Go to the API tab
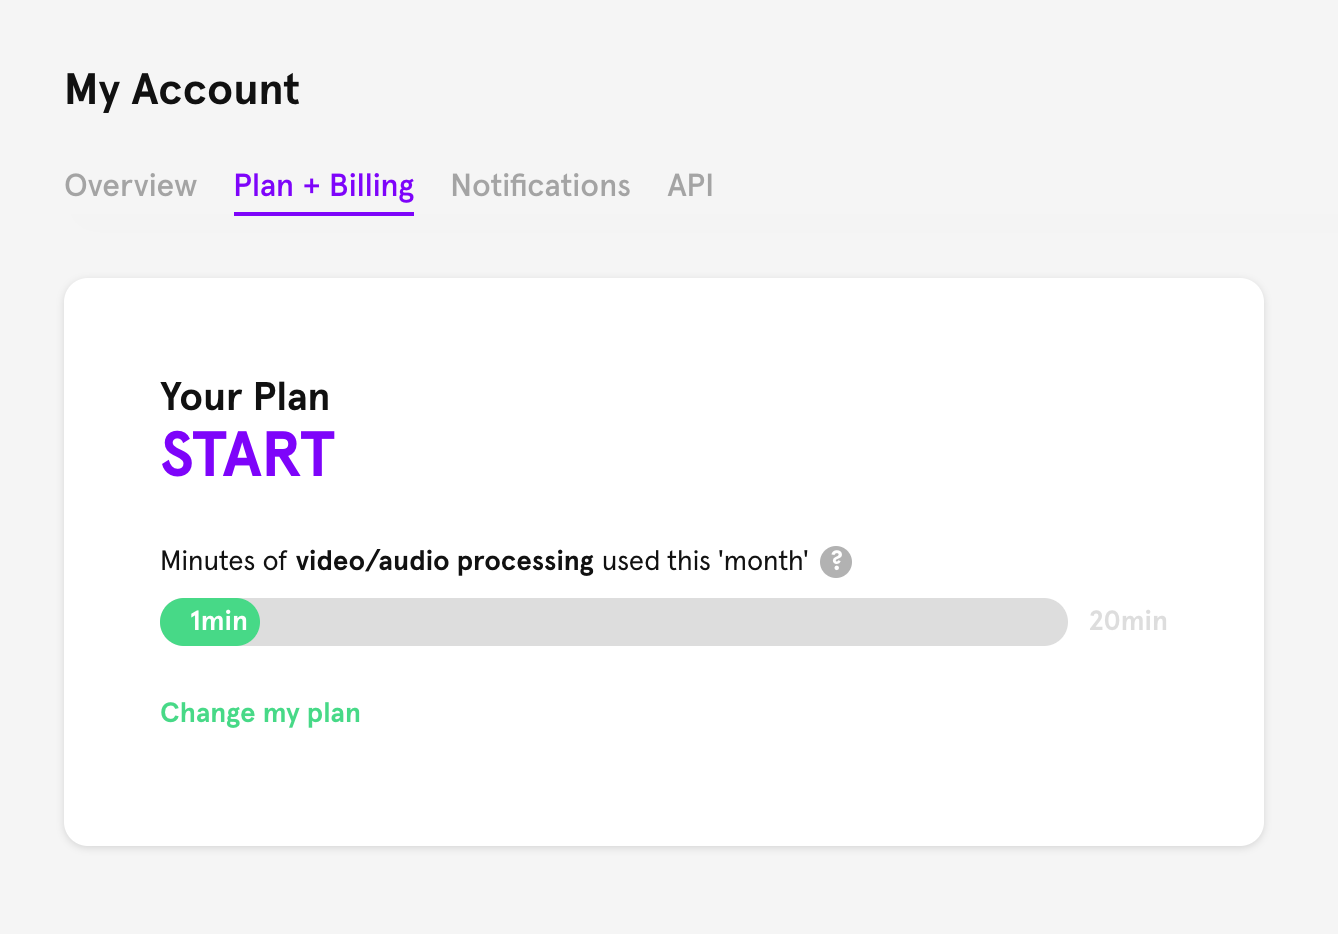This screenshot has height=934, width=1338. click(x=690, y=186)
